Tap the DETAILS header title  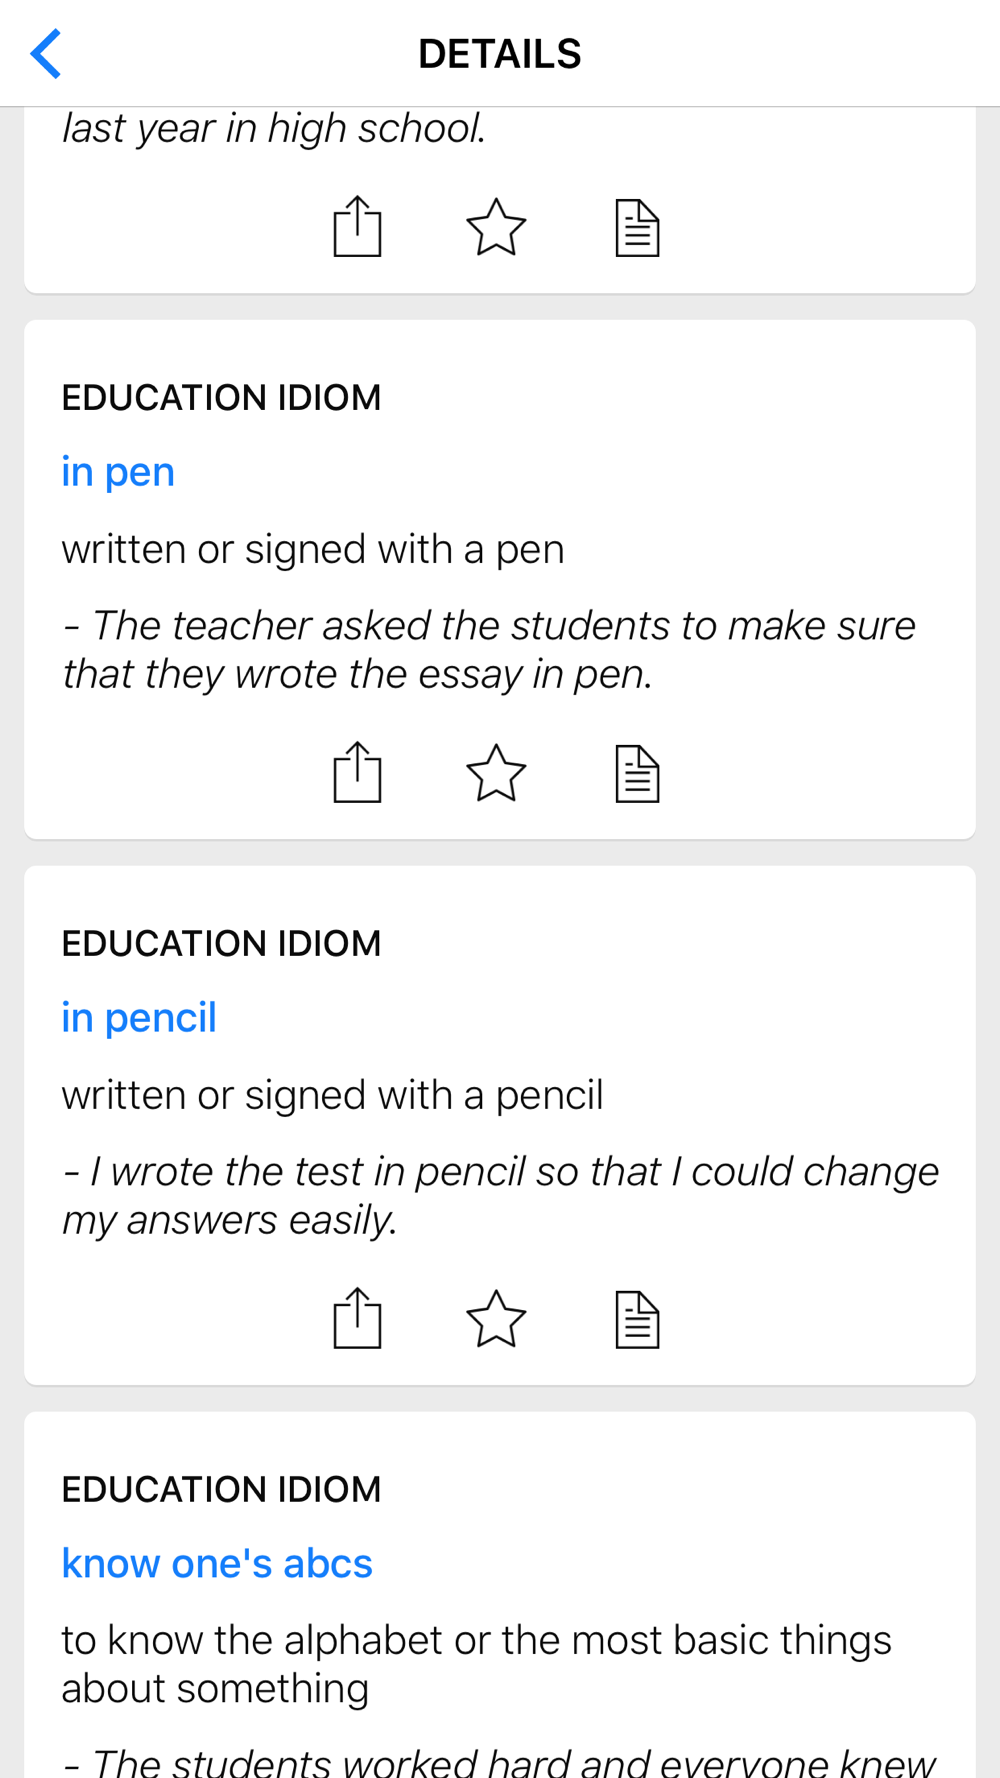click(x=500, y=54)
